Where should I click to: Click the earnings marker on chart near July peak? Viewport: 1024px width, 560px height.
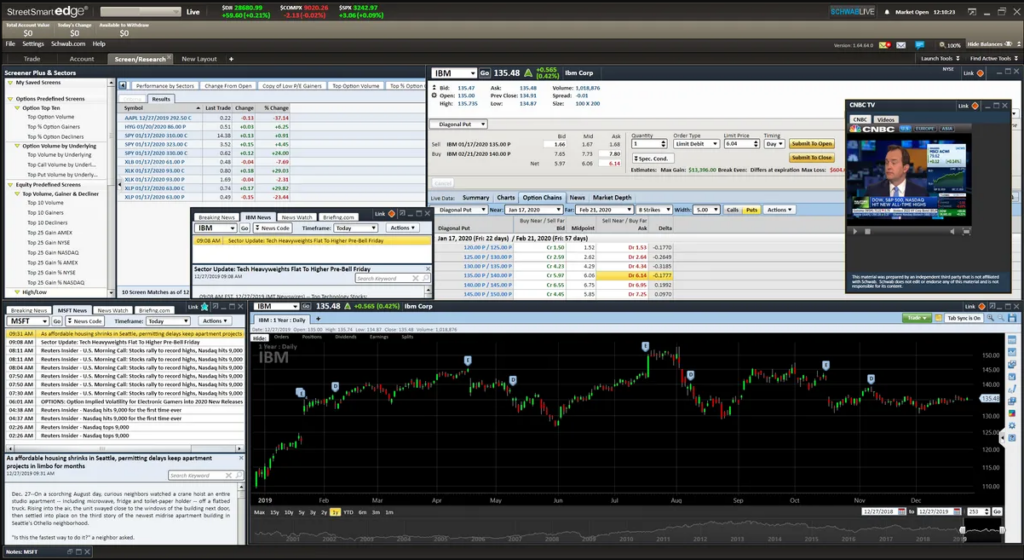[x=645, y=346]
